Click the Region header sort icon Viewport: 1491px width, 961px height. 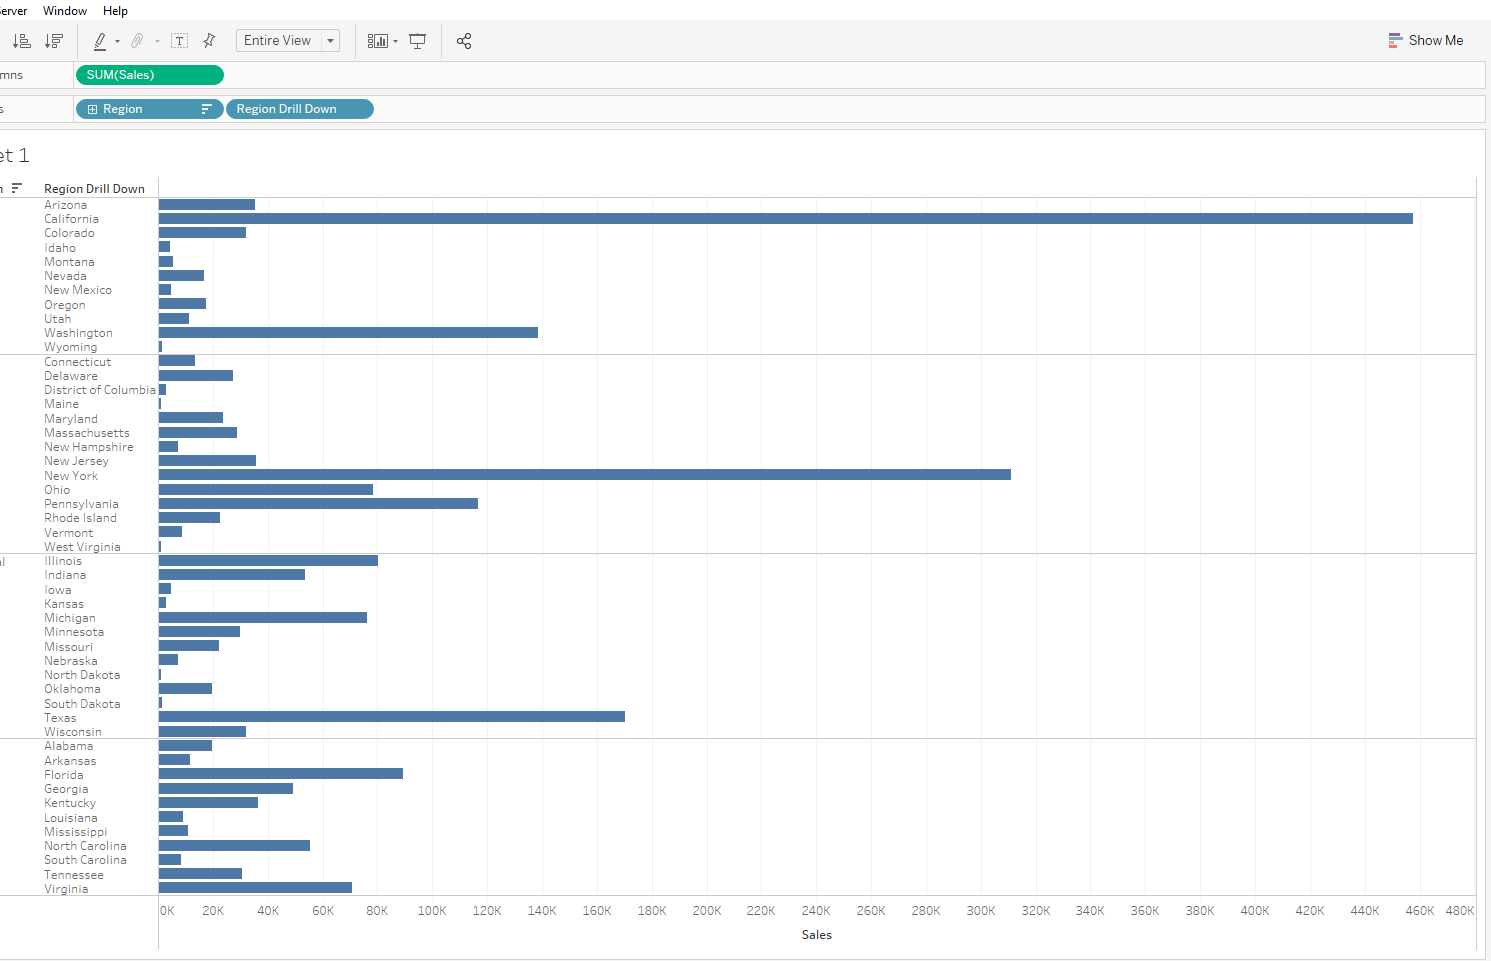tap(17, 188)
